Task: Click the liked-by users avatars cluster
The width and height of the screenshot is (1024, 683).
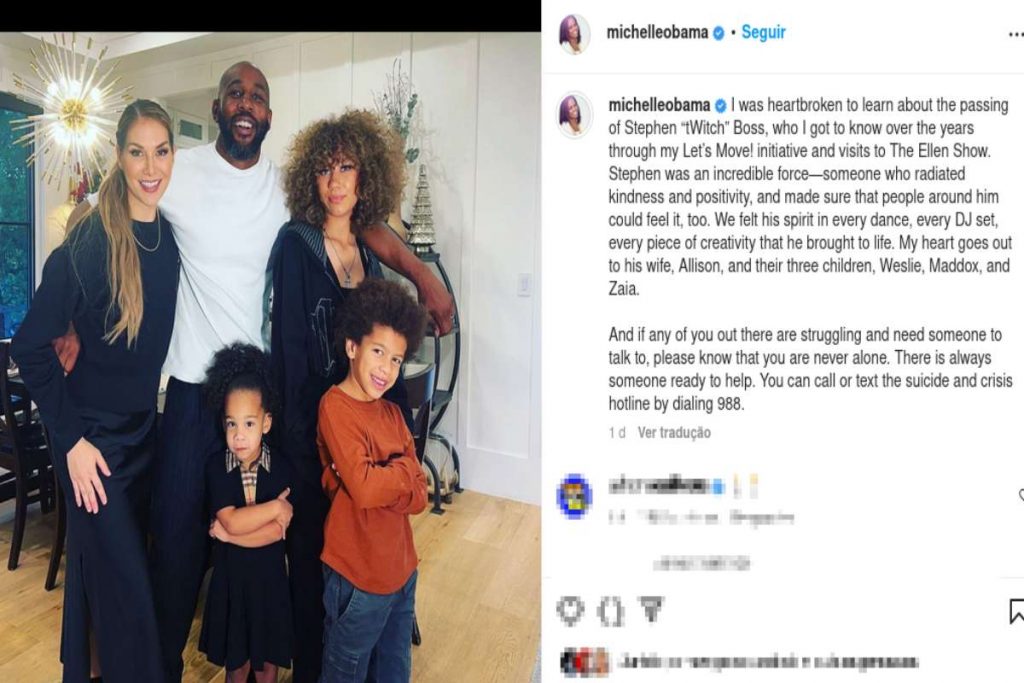Action: [584, 662]
